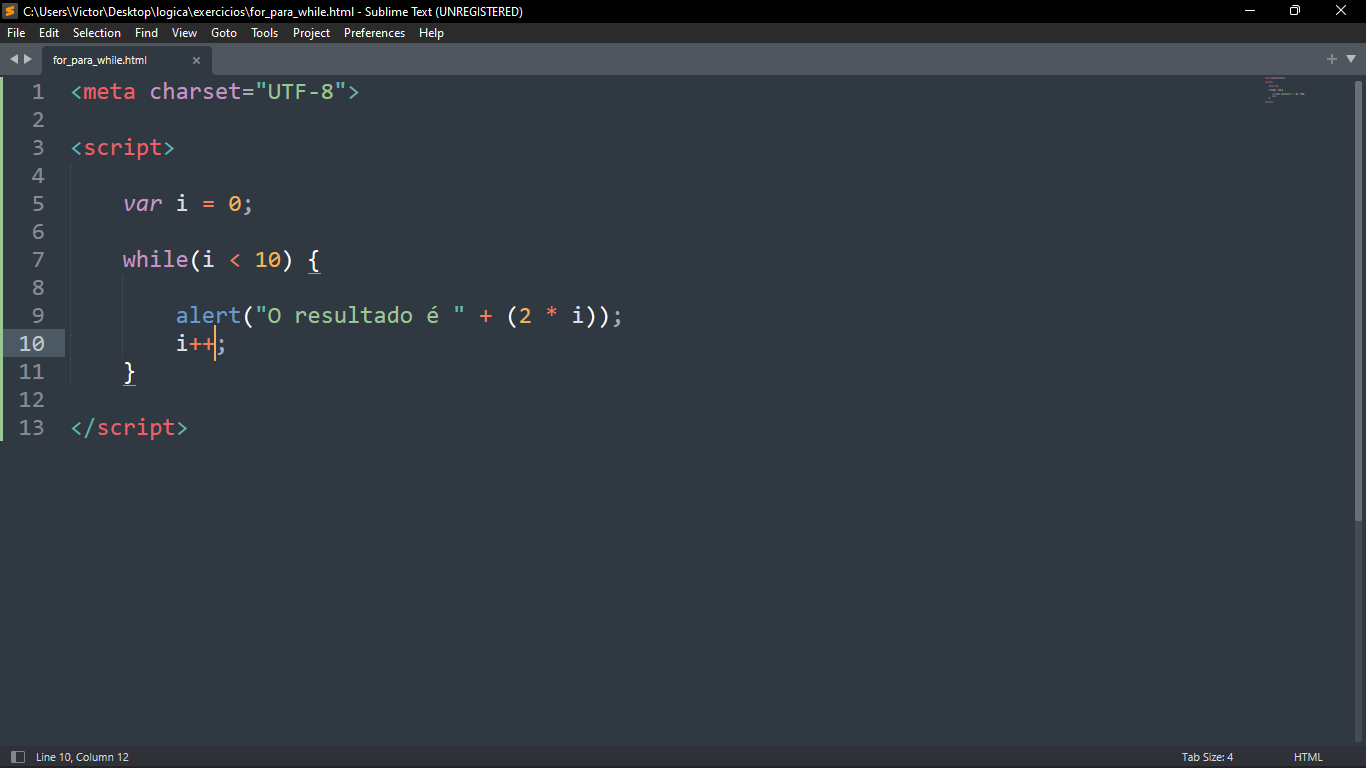The width and height of the screenshot is (1366, 768).
Task: Click the while keyword
Action: pos(156,260)
